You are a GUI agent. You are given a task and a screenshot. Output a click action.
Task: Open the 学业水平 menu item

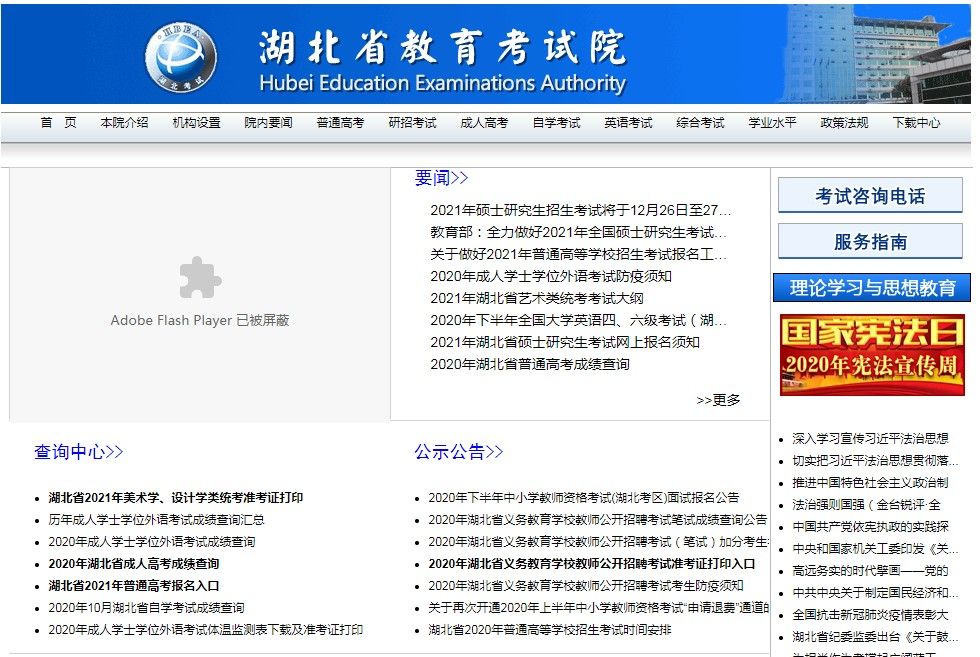(772, 123)
